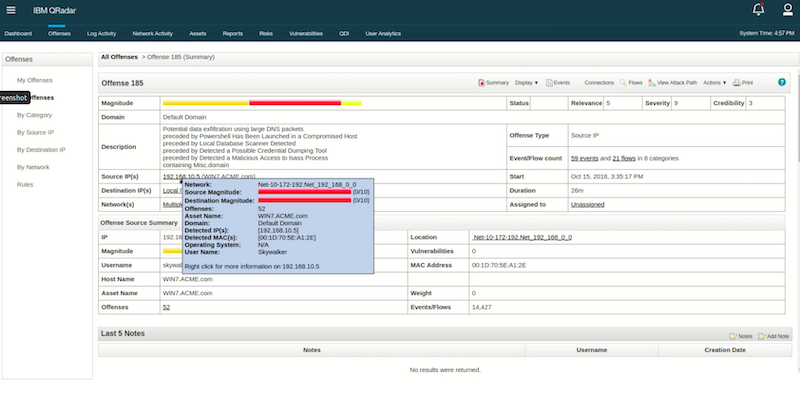Select By Destination IP in sidebar
800x395 pixels.
point(41,150)
